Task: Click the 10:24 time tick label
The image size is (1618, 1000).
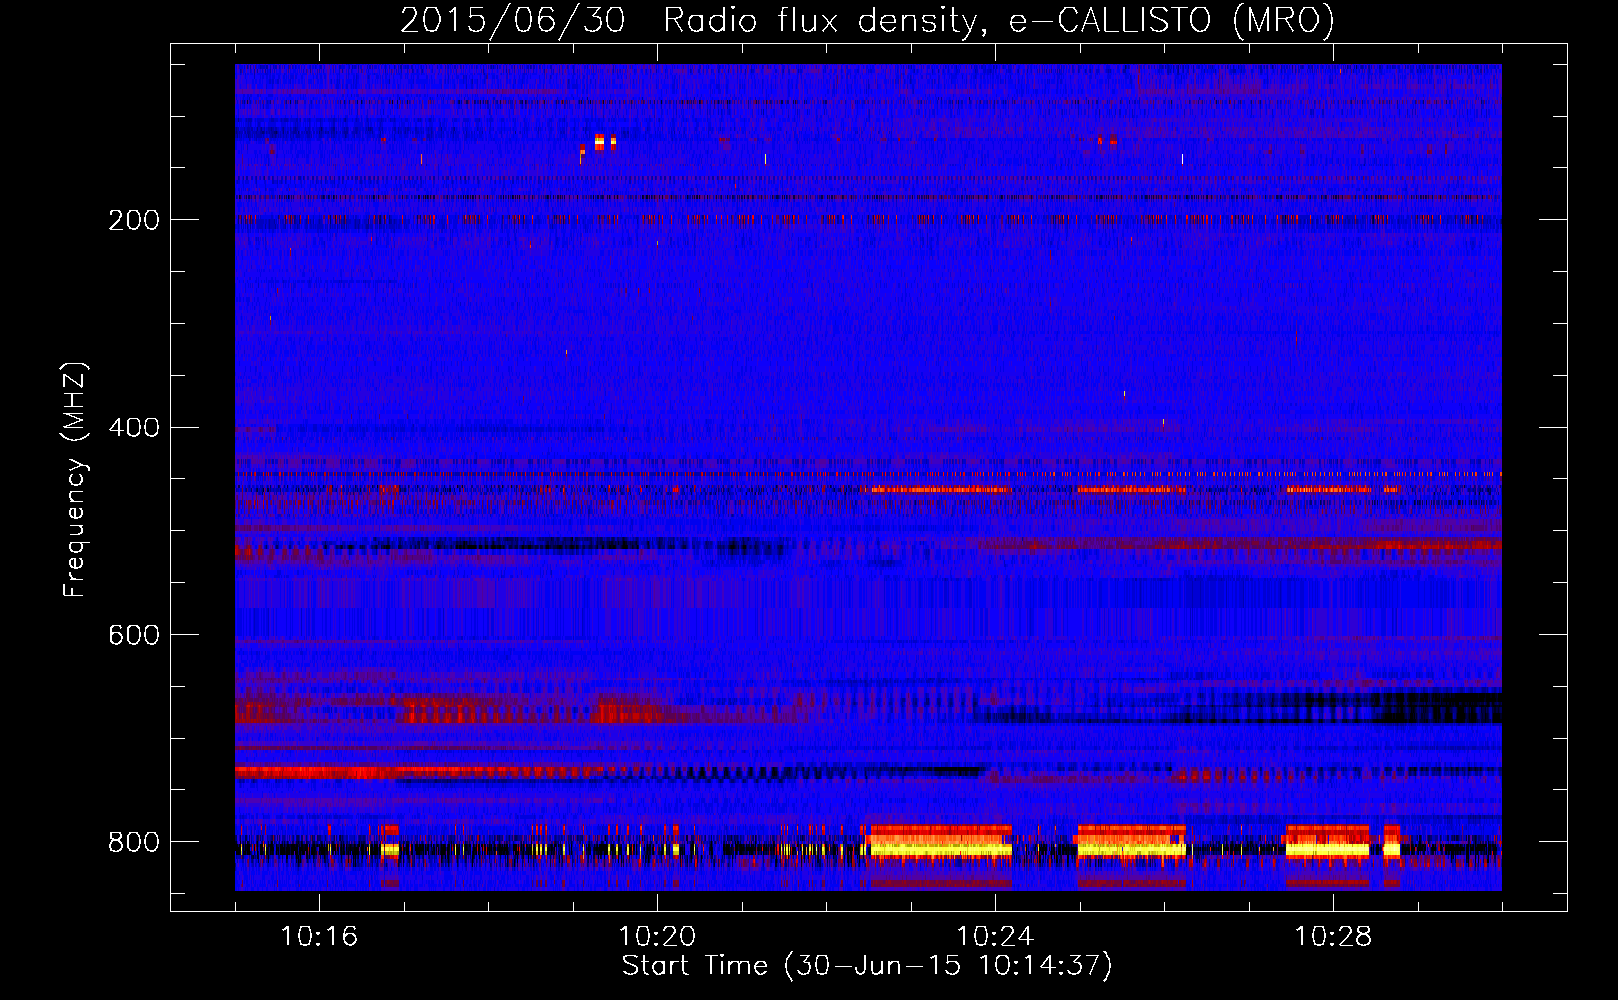Action: click(995, 937)
